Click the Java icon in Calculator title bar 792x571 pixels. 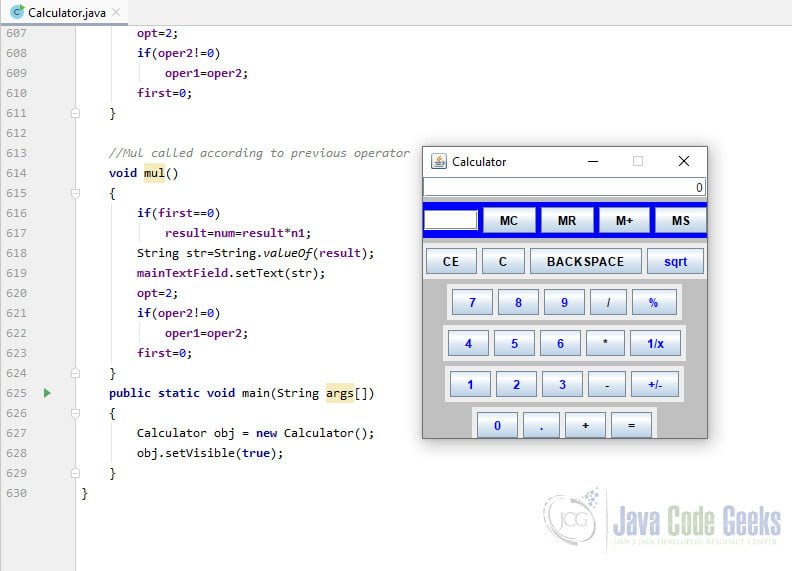click(x=438, y=161)
